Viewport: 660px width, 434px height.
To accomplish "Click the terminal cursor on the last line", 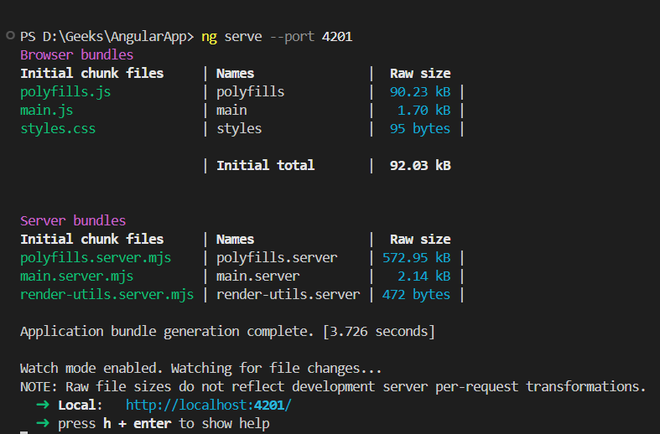I will pyautogui.click(x=24, y=432).
